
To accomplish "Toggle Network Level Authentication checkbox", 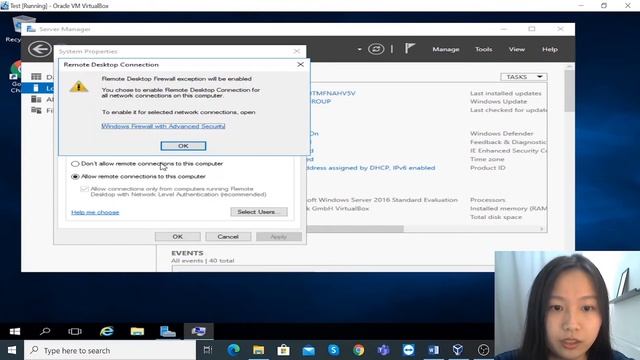I will point(84,189).
